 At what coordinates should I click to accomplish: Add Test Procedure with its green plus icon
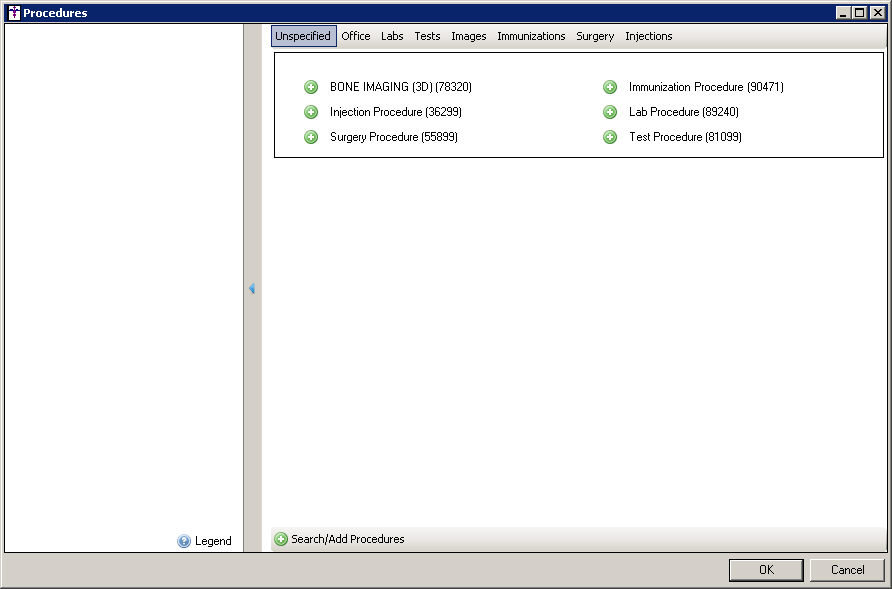point(610,137)
